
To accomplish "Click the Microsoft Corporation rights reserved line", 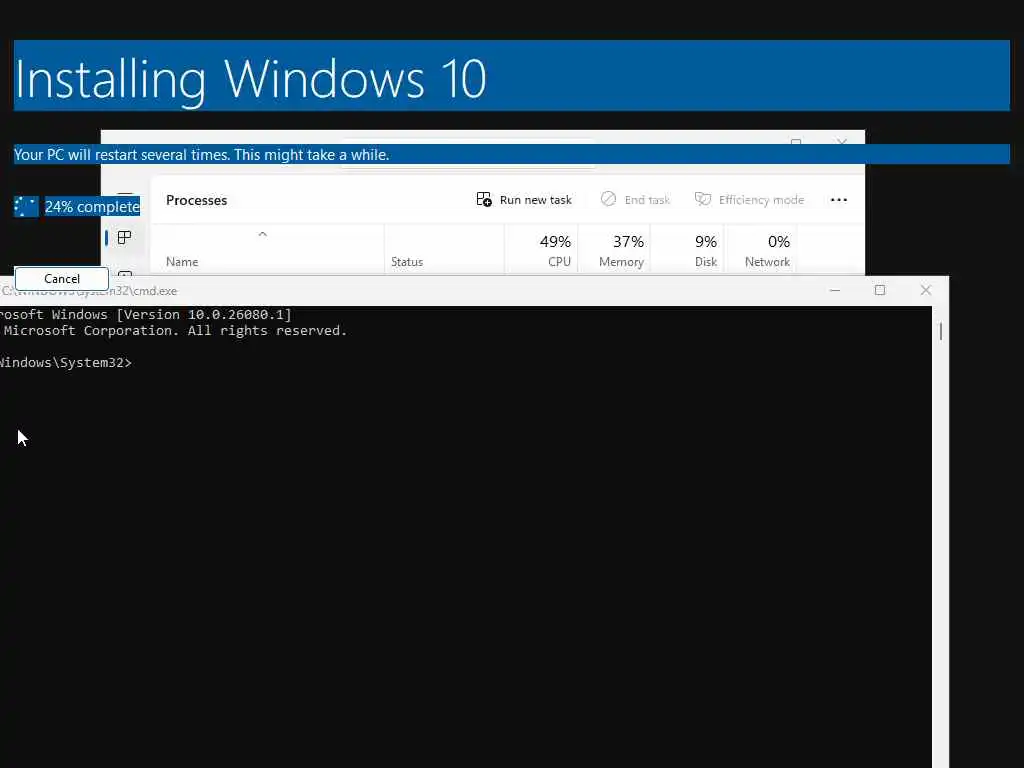I will coord(174,331).
